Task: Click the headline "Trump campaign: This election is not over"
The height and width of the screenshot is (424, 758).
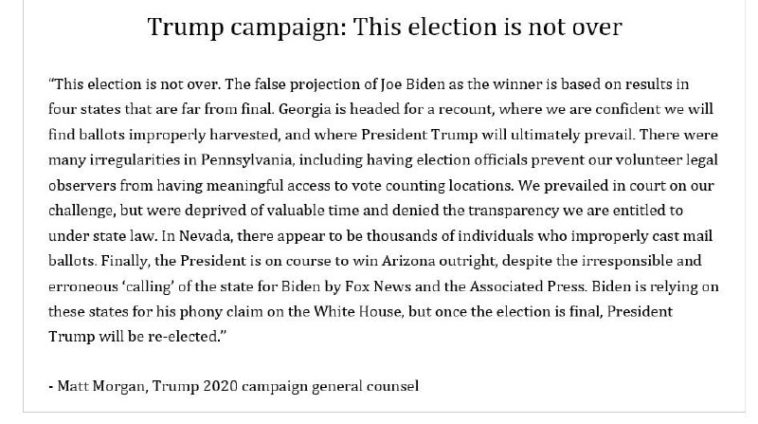Action: [384, 27]
